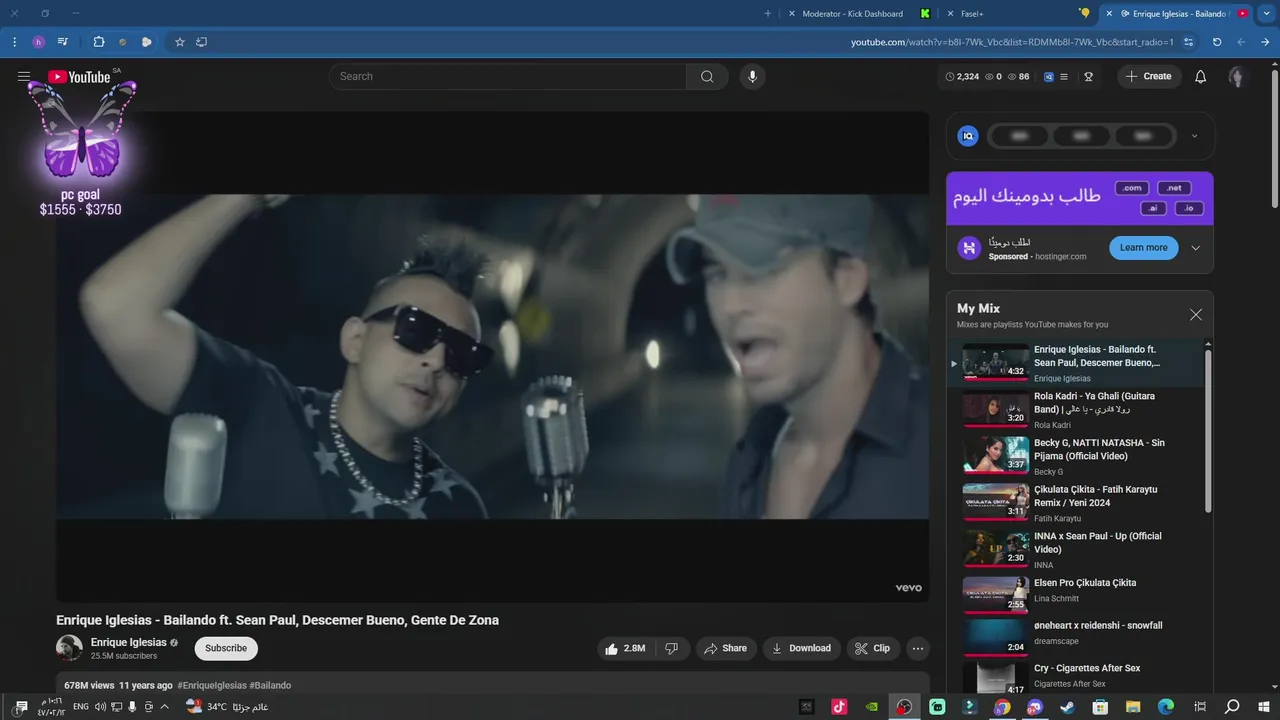This screenshot has width=1280, height=720.
Task: Like the video with 2.8M likes
Action: coord(625,648)
